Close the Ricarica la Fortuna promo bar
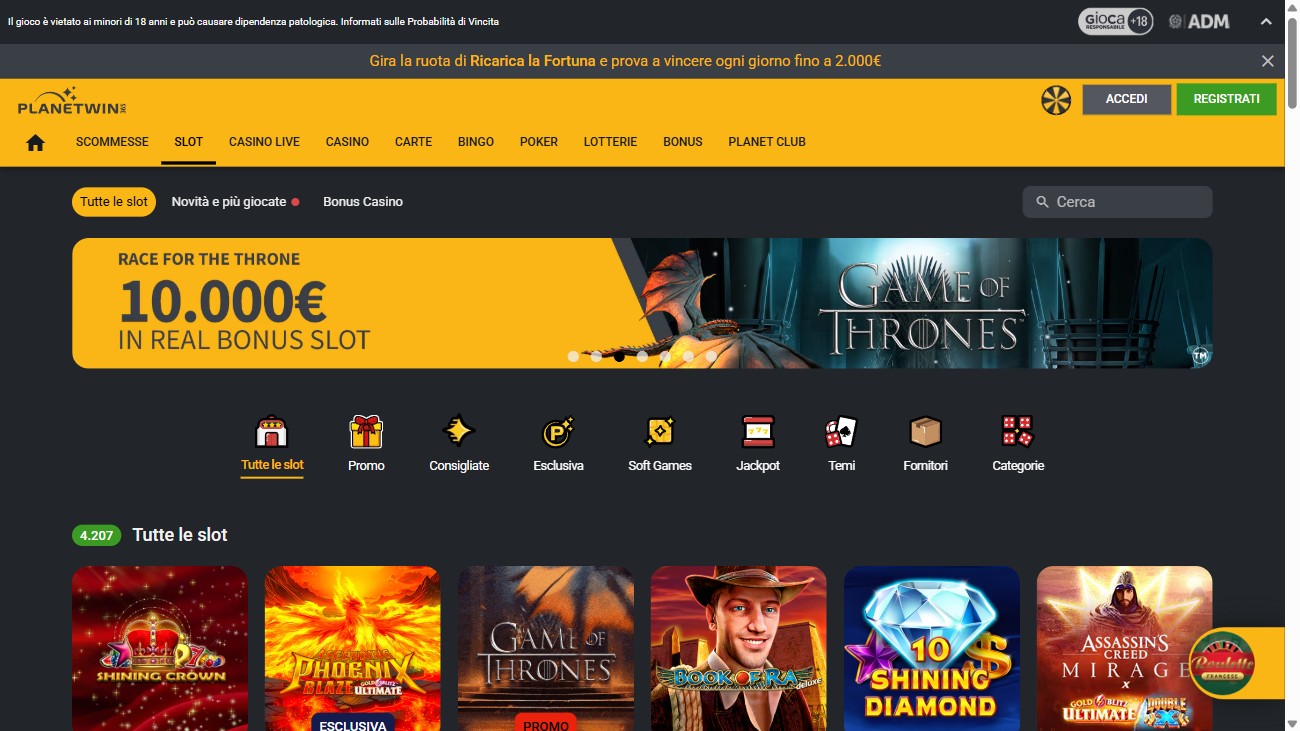The image size is (1300, 731). point(1268,61)
